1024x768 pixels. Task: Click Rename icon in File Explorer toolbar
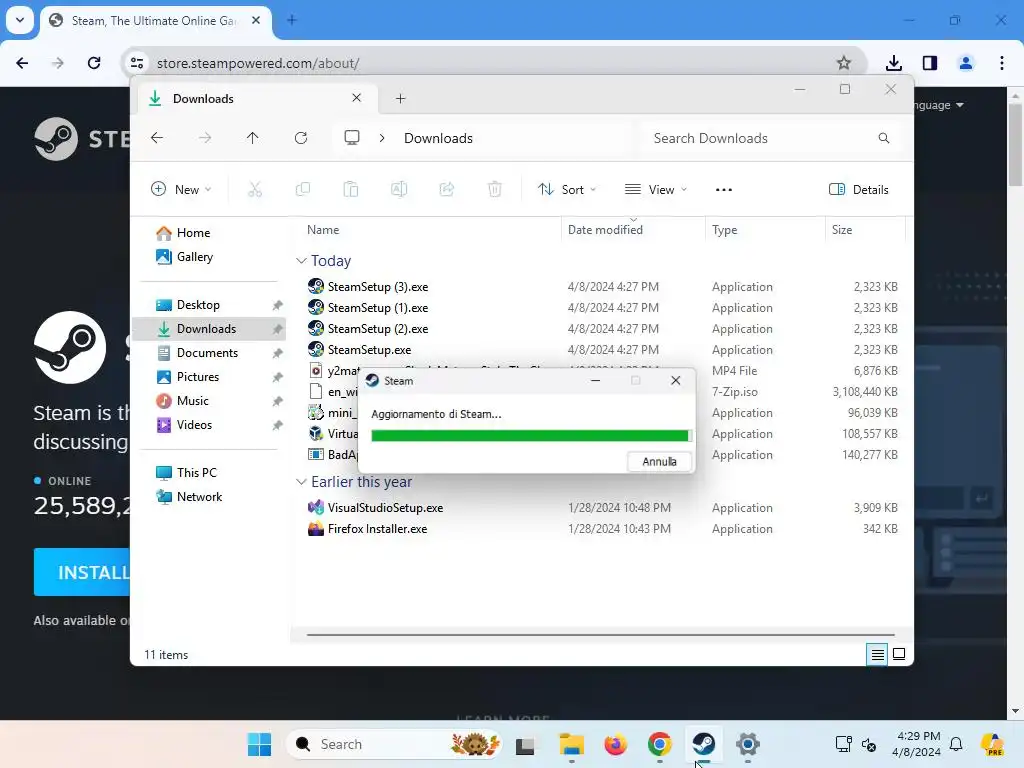pos(399,189)
